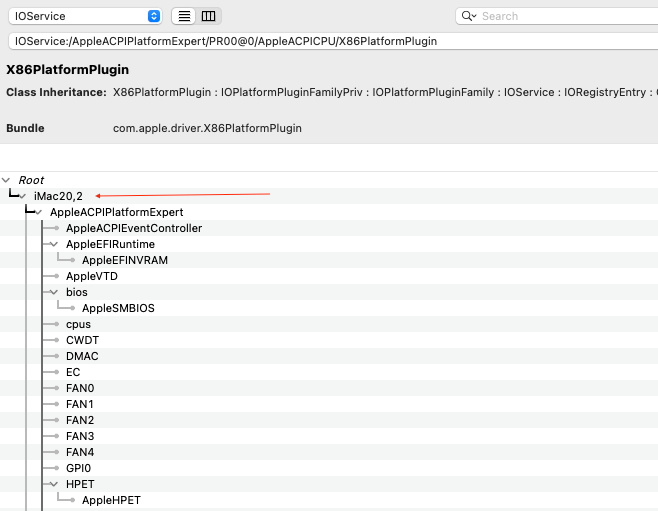658x511 pixels.
Task: Select the AppleSMBIOS entry
Action: [x=118, y=308]
